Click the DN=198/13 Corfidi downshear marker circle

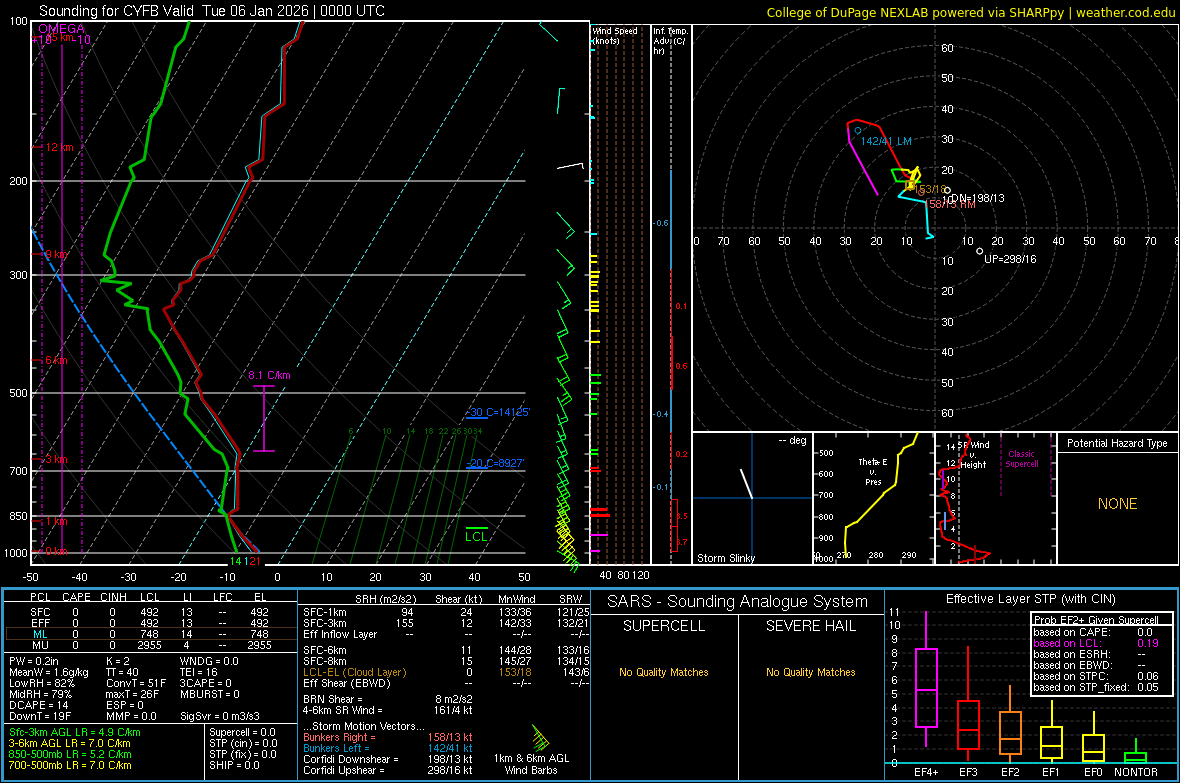947,190
